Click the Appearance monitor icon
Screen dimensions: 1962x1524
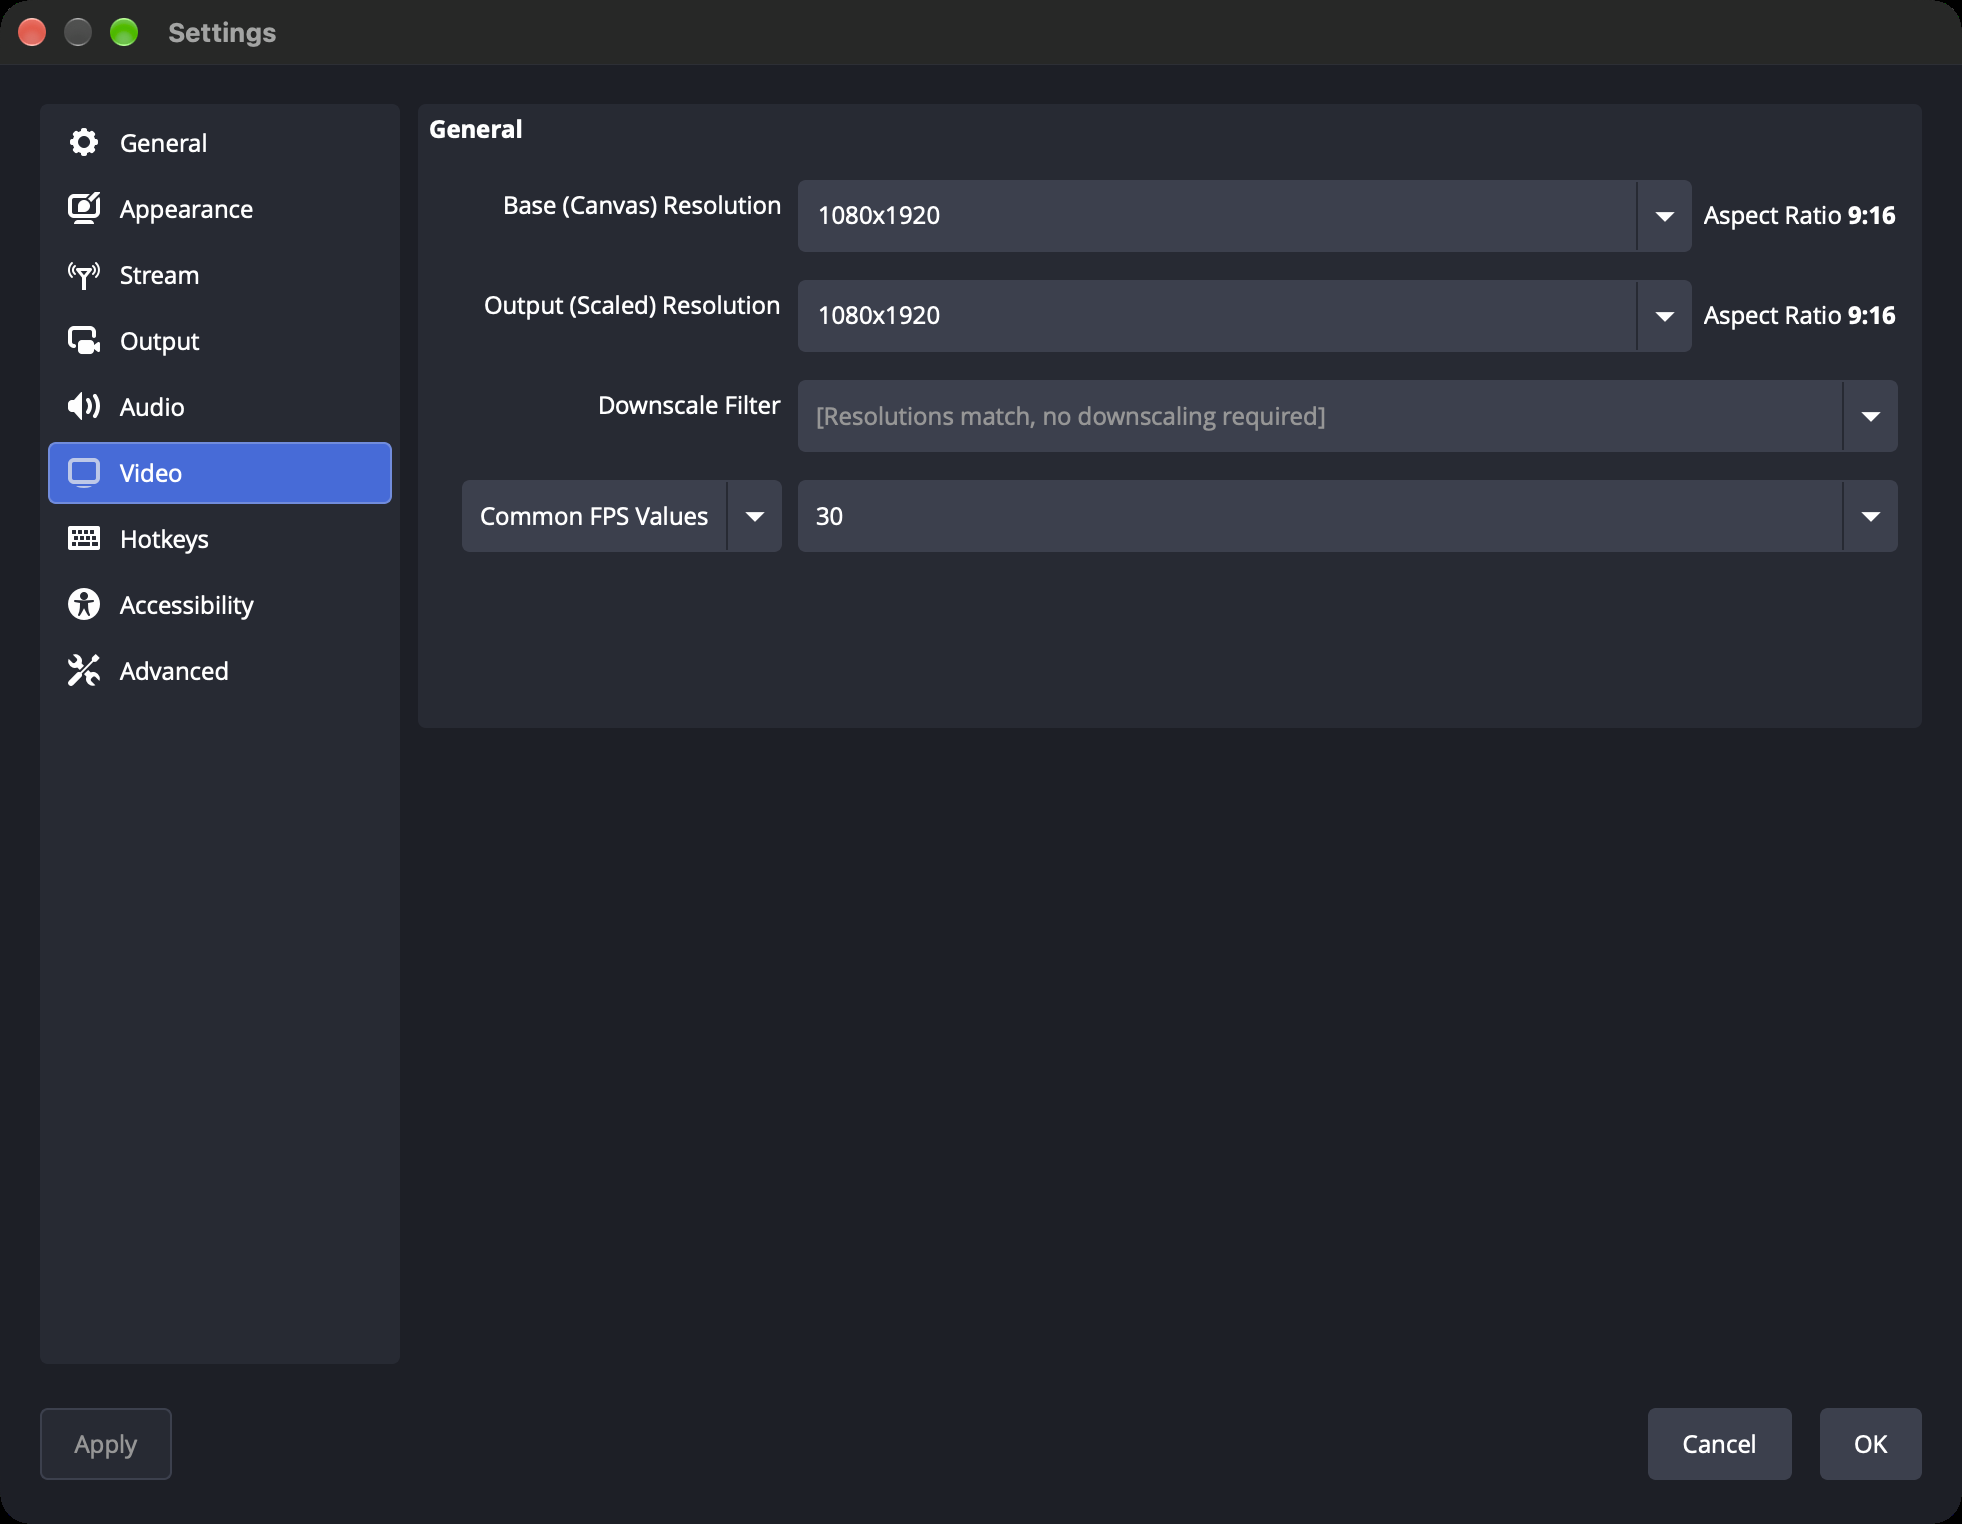(x=84, y=209)
